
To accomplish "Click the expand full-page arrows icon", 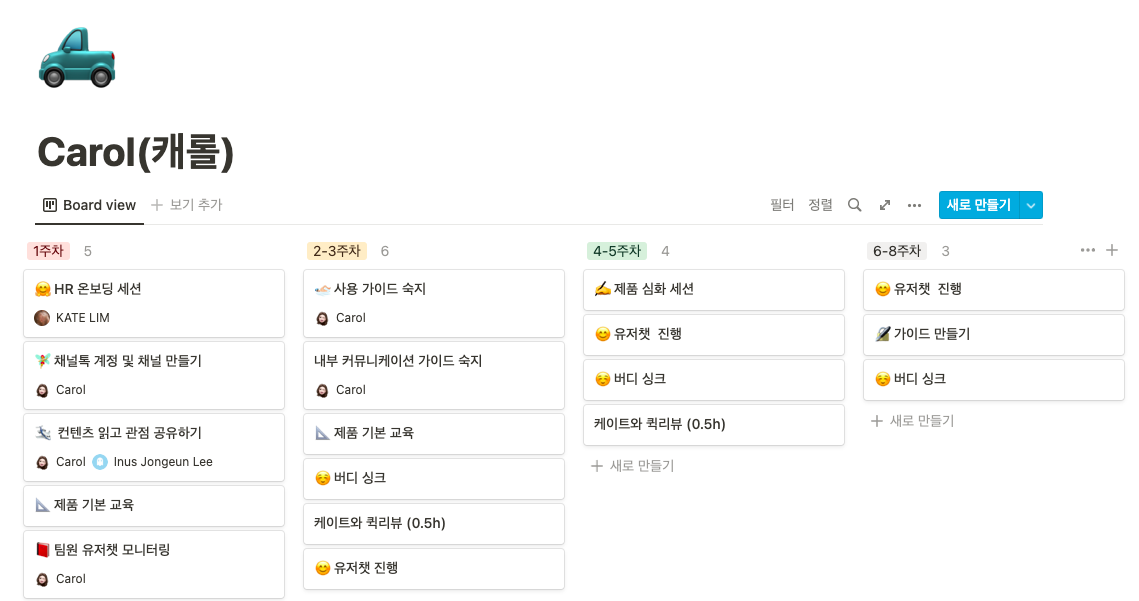I will tap(884, 205).
